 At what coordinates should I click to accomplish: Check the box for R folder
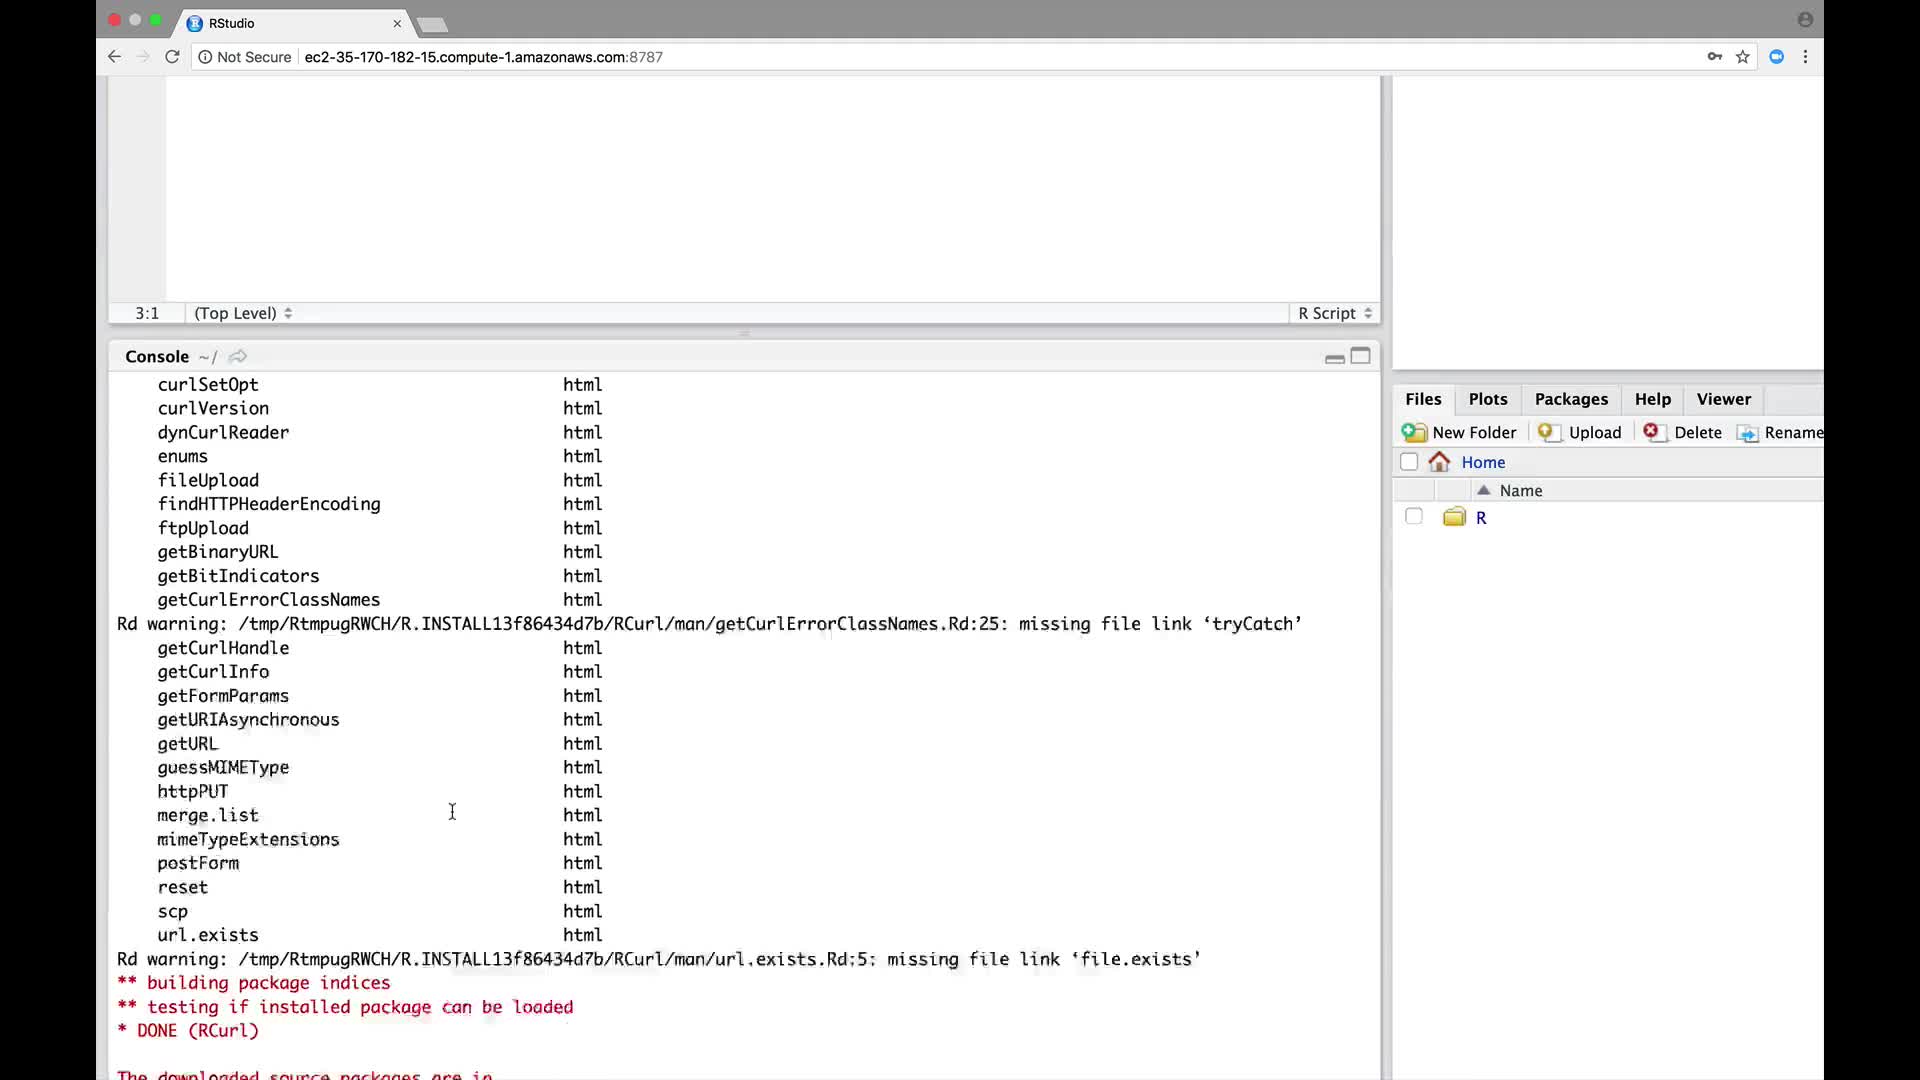coord(1413,517)
